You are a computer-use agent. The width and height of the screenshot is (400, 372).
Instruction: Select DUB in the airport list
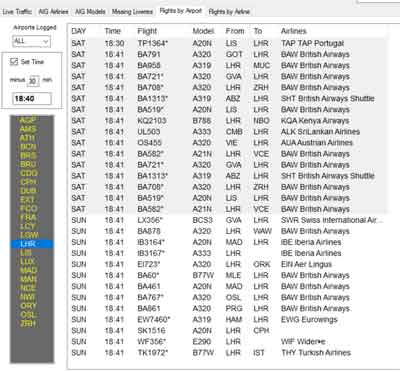pos(28,191)
